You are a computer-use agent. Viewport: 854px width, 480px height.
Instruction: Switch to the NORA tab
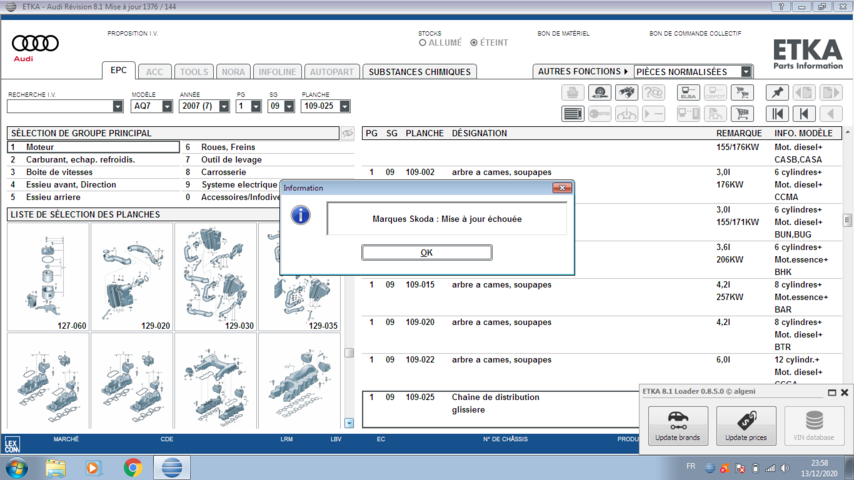(233, 72)
